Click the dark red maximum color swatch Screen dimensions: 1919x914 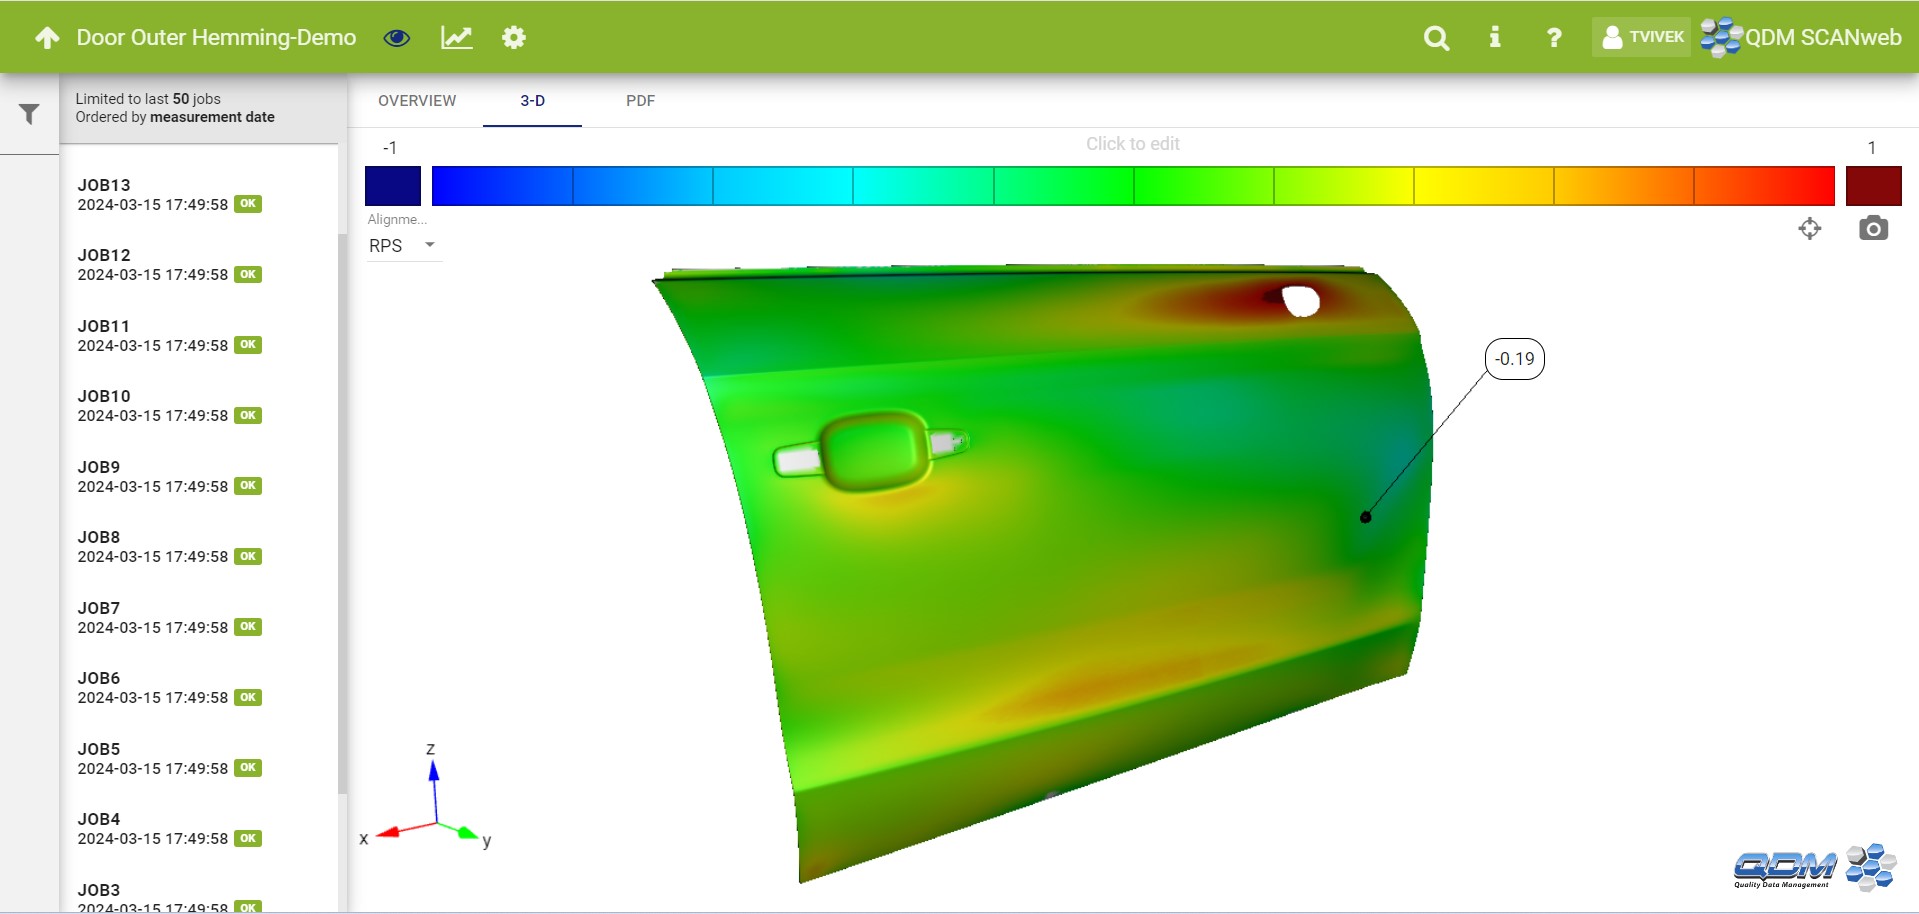coord(1873,186)
